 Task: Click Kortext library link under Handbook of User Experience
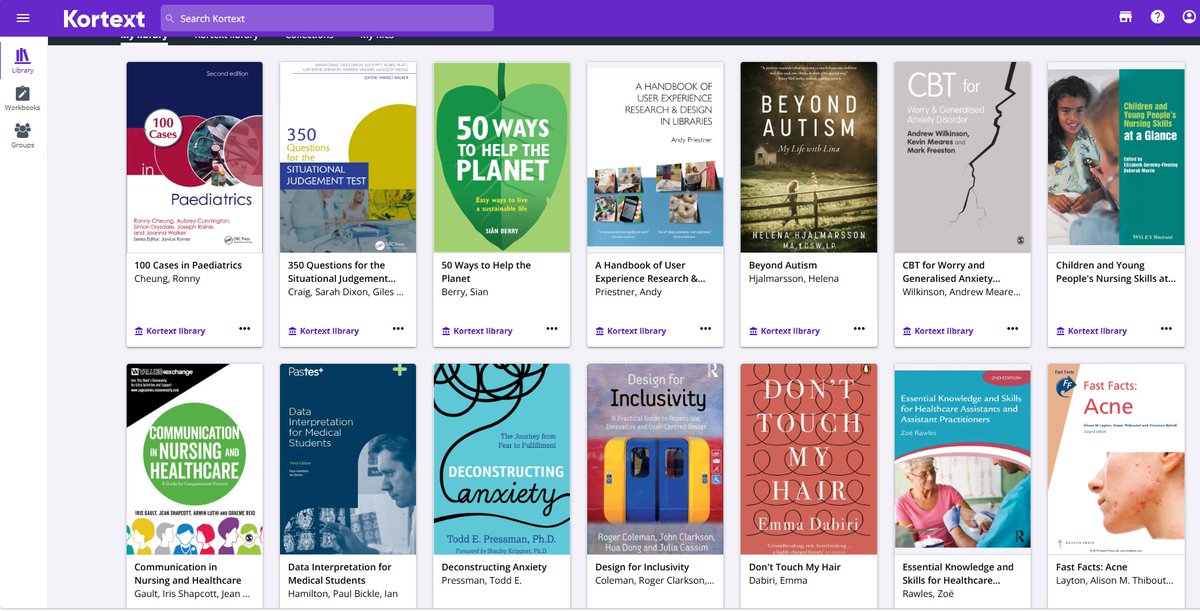(x=630, y=331)
